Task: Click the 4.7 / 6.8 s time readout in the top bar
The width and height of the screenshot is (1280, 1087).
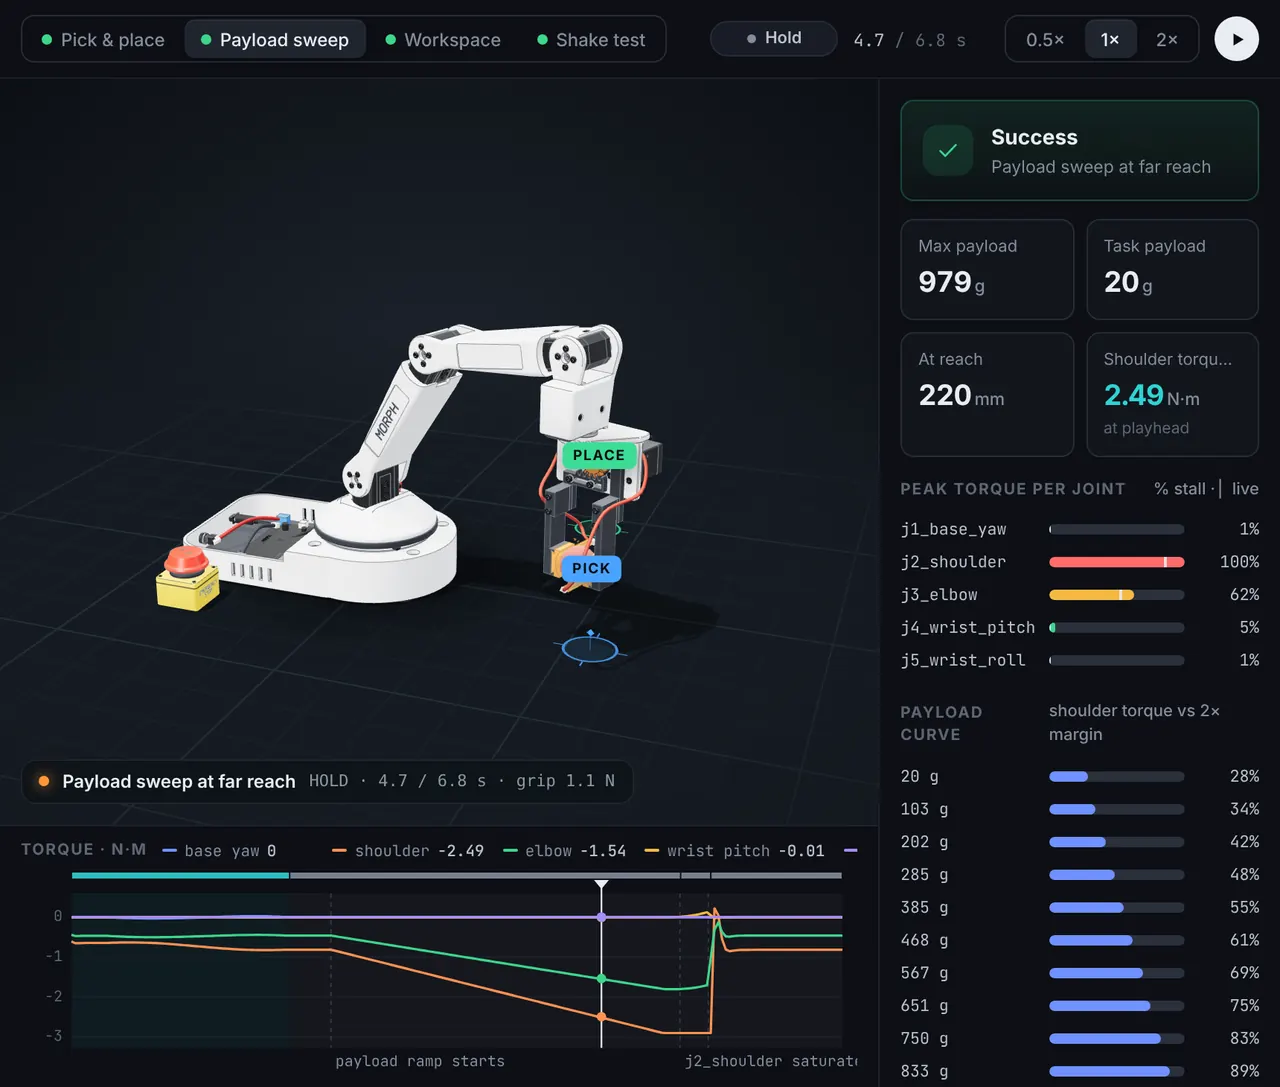Action: pos(909,40)
